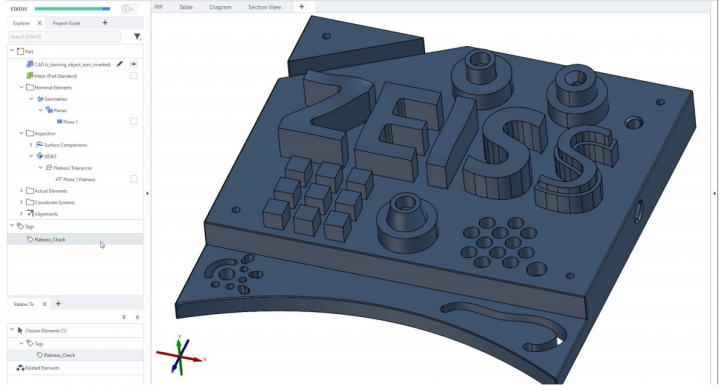Click the Geometries node icon

click(x=40, y=99)
